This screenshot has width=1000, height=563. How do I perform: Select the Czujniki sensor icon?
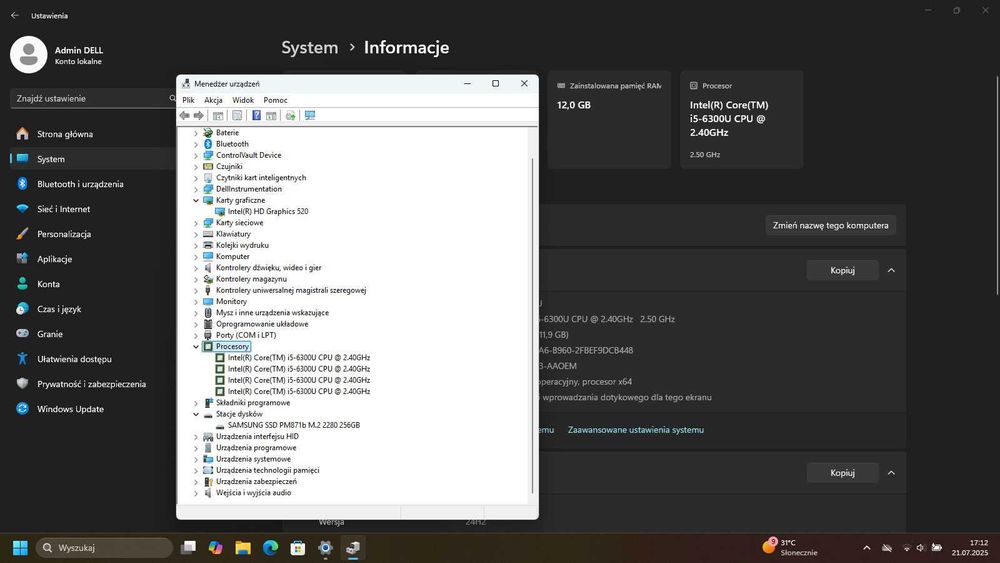tap(208, 166)
